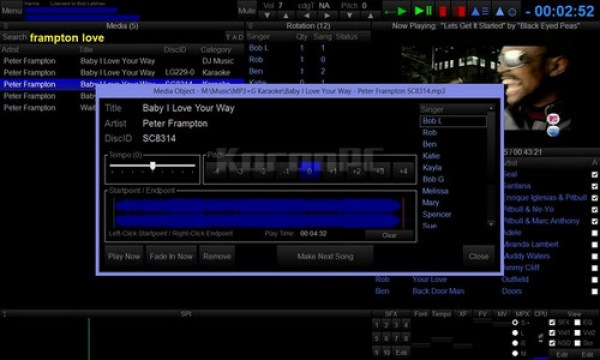This screenshot has height=360, width=600.
Task: Select pitch +2 in the Pitch selector
Action: [x=357, y=171]
